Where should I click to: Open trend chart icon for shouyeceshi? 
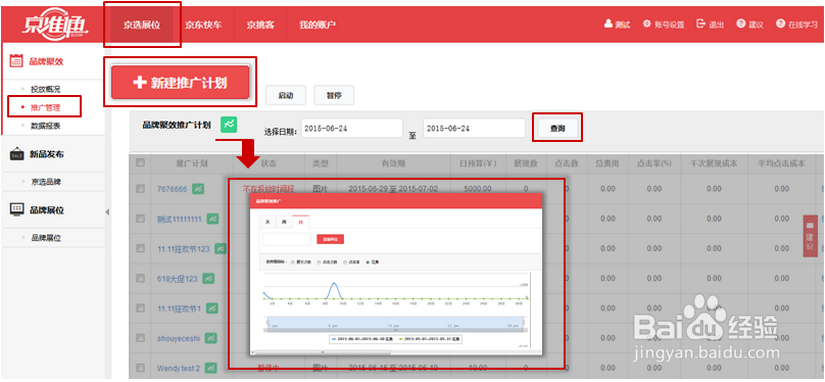[212, 337]
